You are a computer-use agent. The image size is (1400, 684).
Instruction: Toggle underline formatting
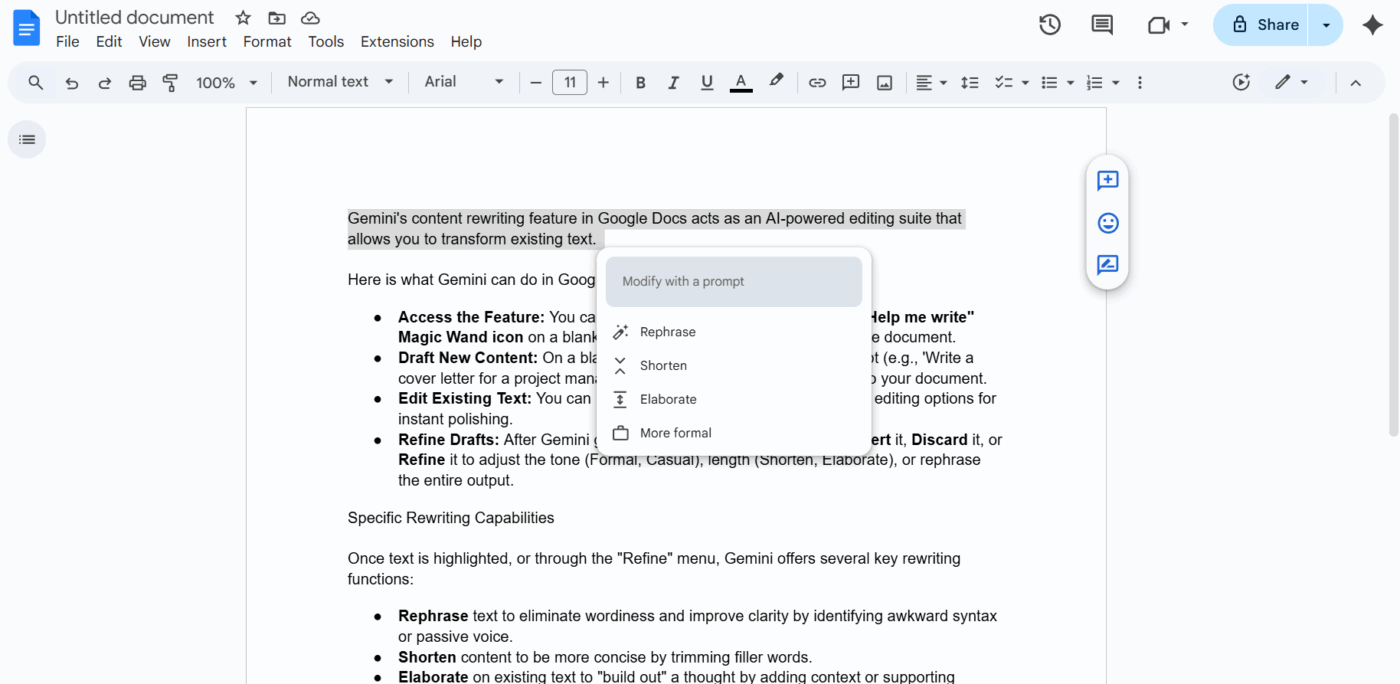707,83
